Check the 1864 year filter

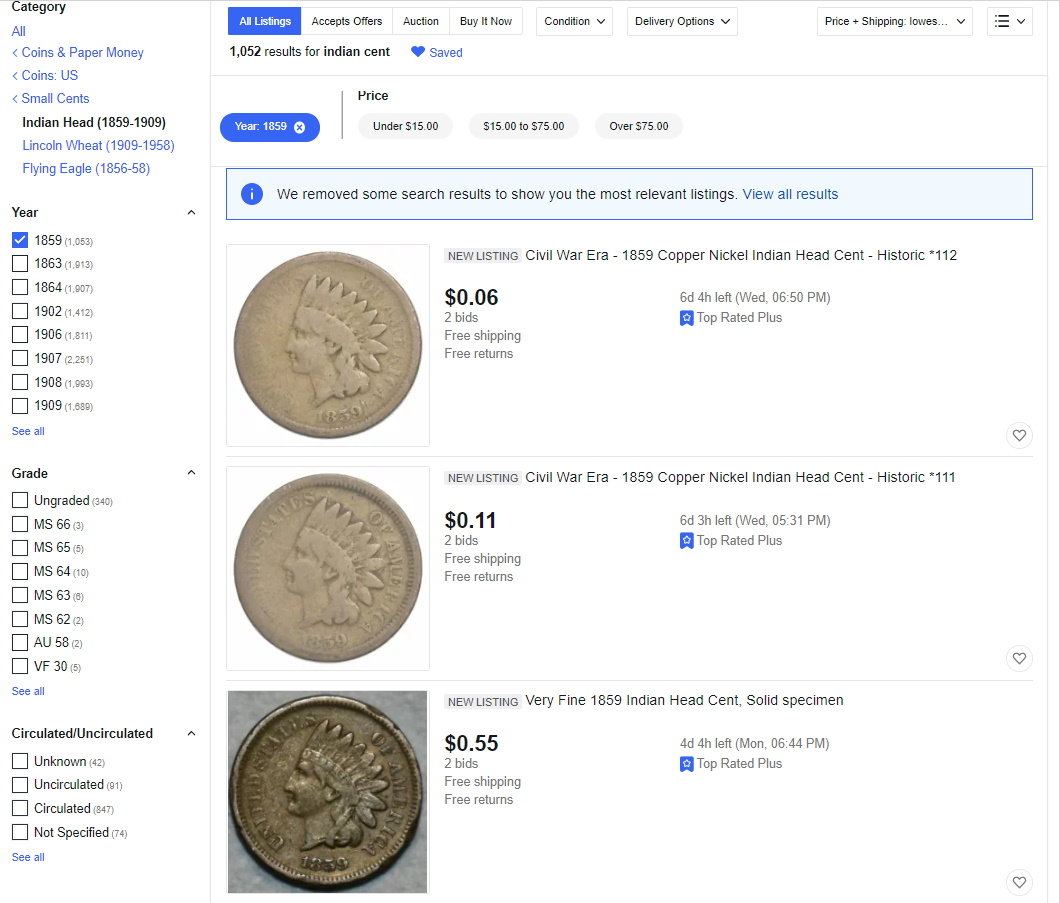tap(20, 287)
